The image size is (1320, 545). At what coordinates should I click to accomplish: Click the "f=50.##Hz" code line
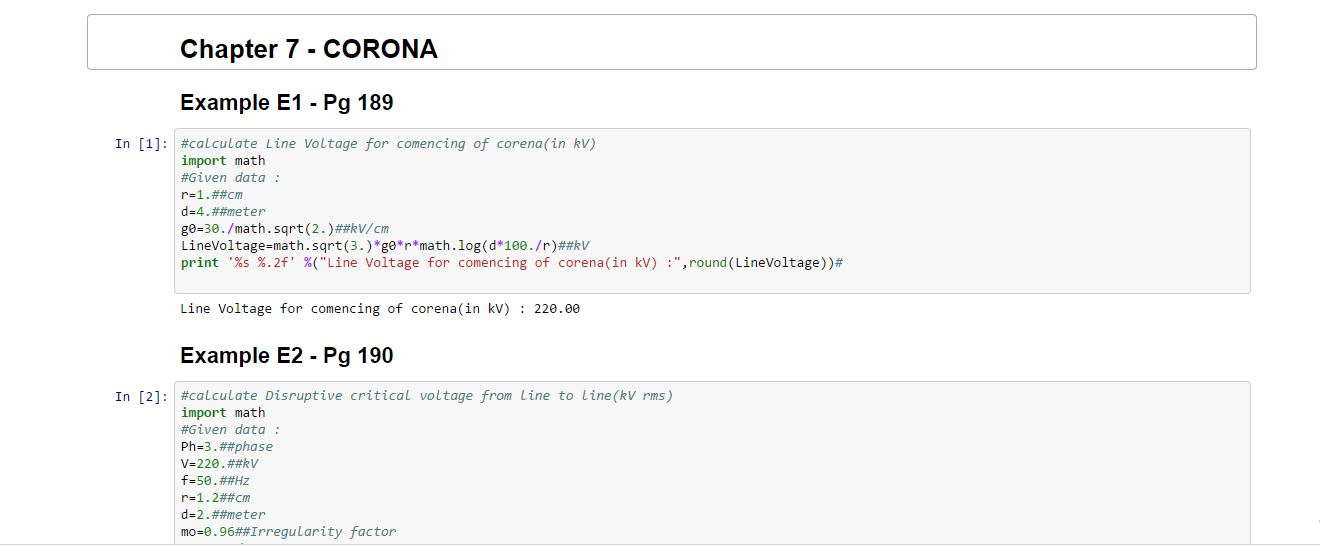pyautogui.click(x=215, y=481)
